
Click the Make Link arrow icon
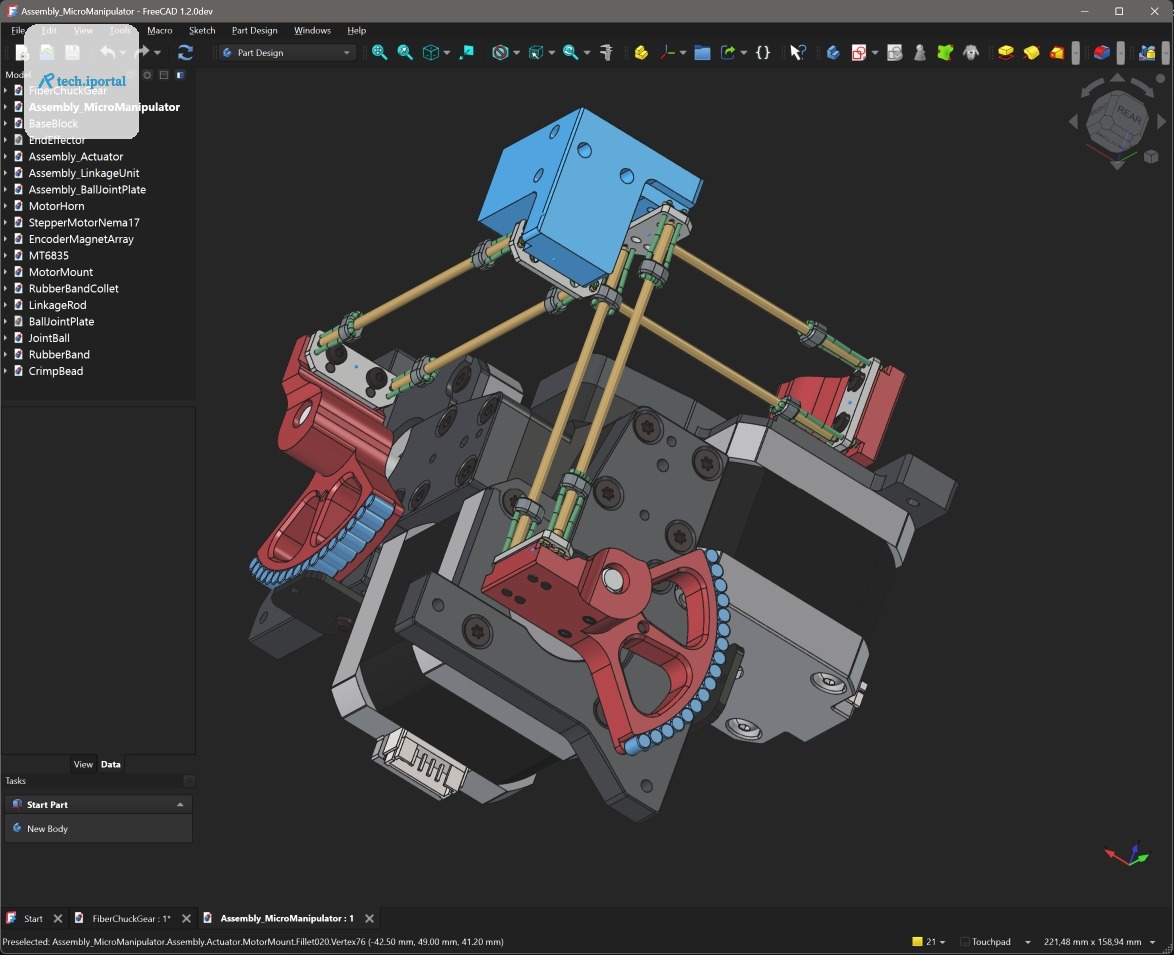728,52
